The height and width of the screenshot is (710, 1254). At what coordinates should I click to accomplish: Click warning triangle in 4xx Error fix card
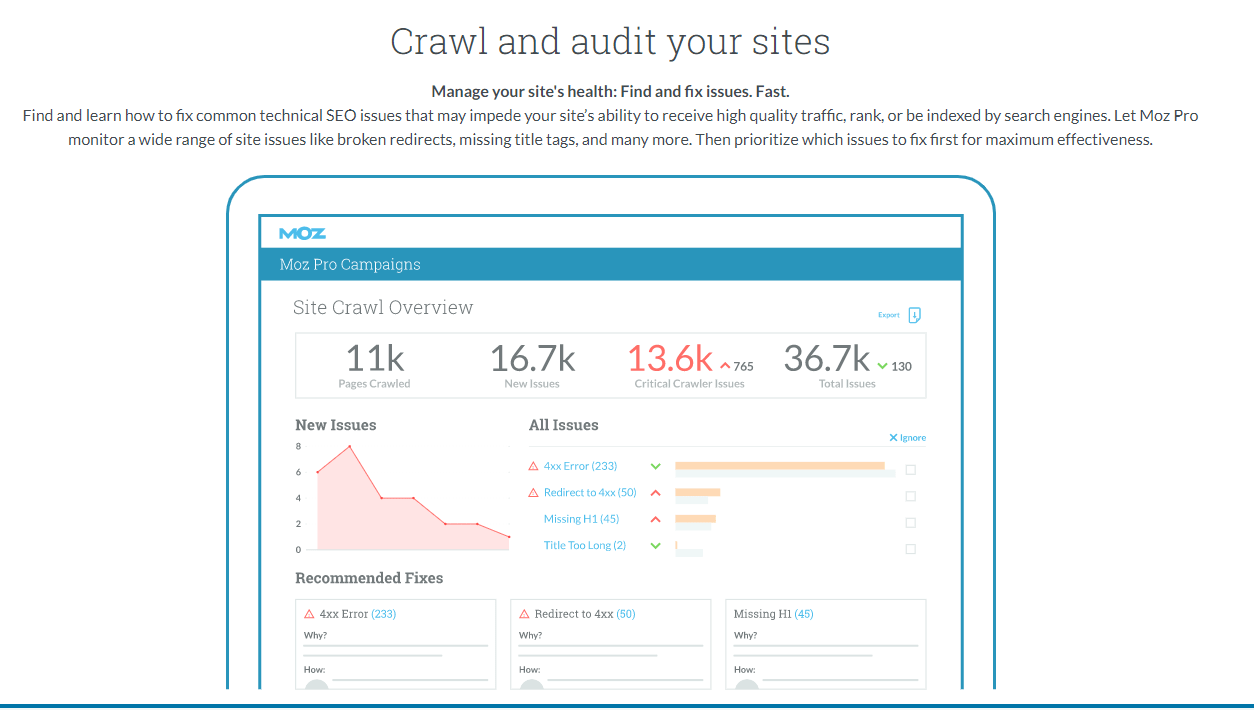[x=309, y=614]
